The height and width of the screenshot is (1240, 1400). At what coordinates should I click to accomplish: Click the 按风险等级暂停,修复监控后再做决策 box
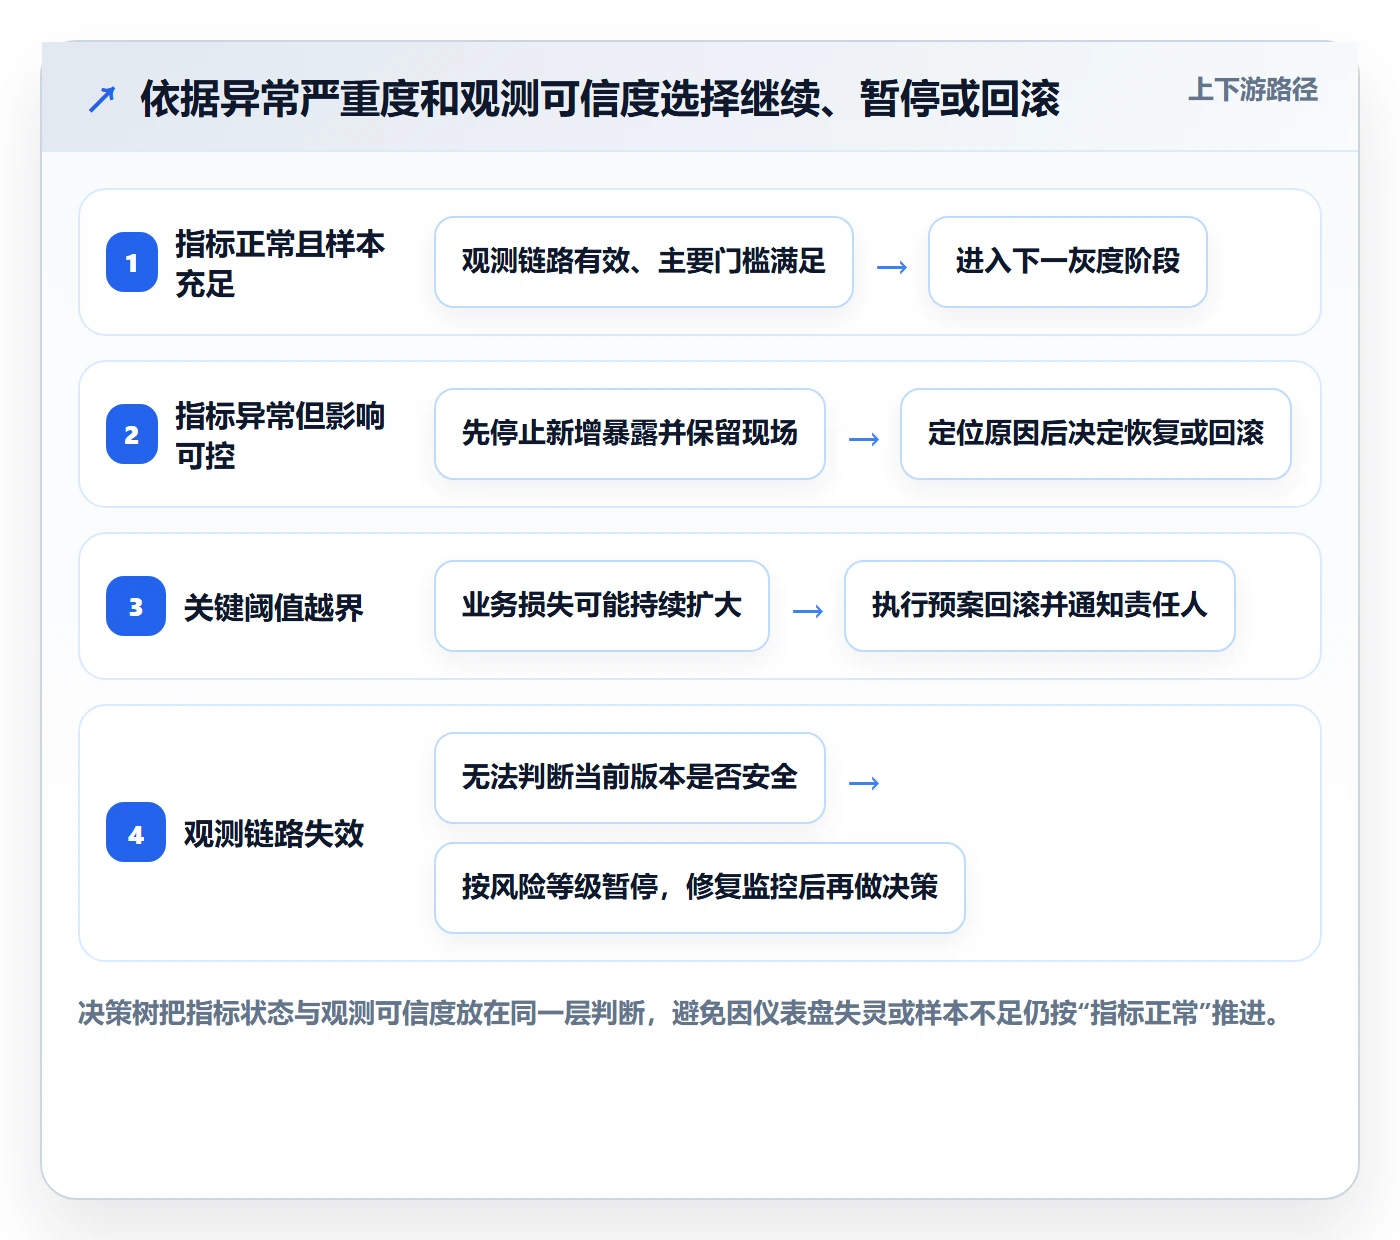click(700, 888)
